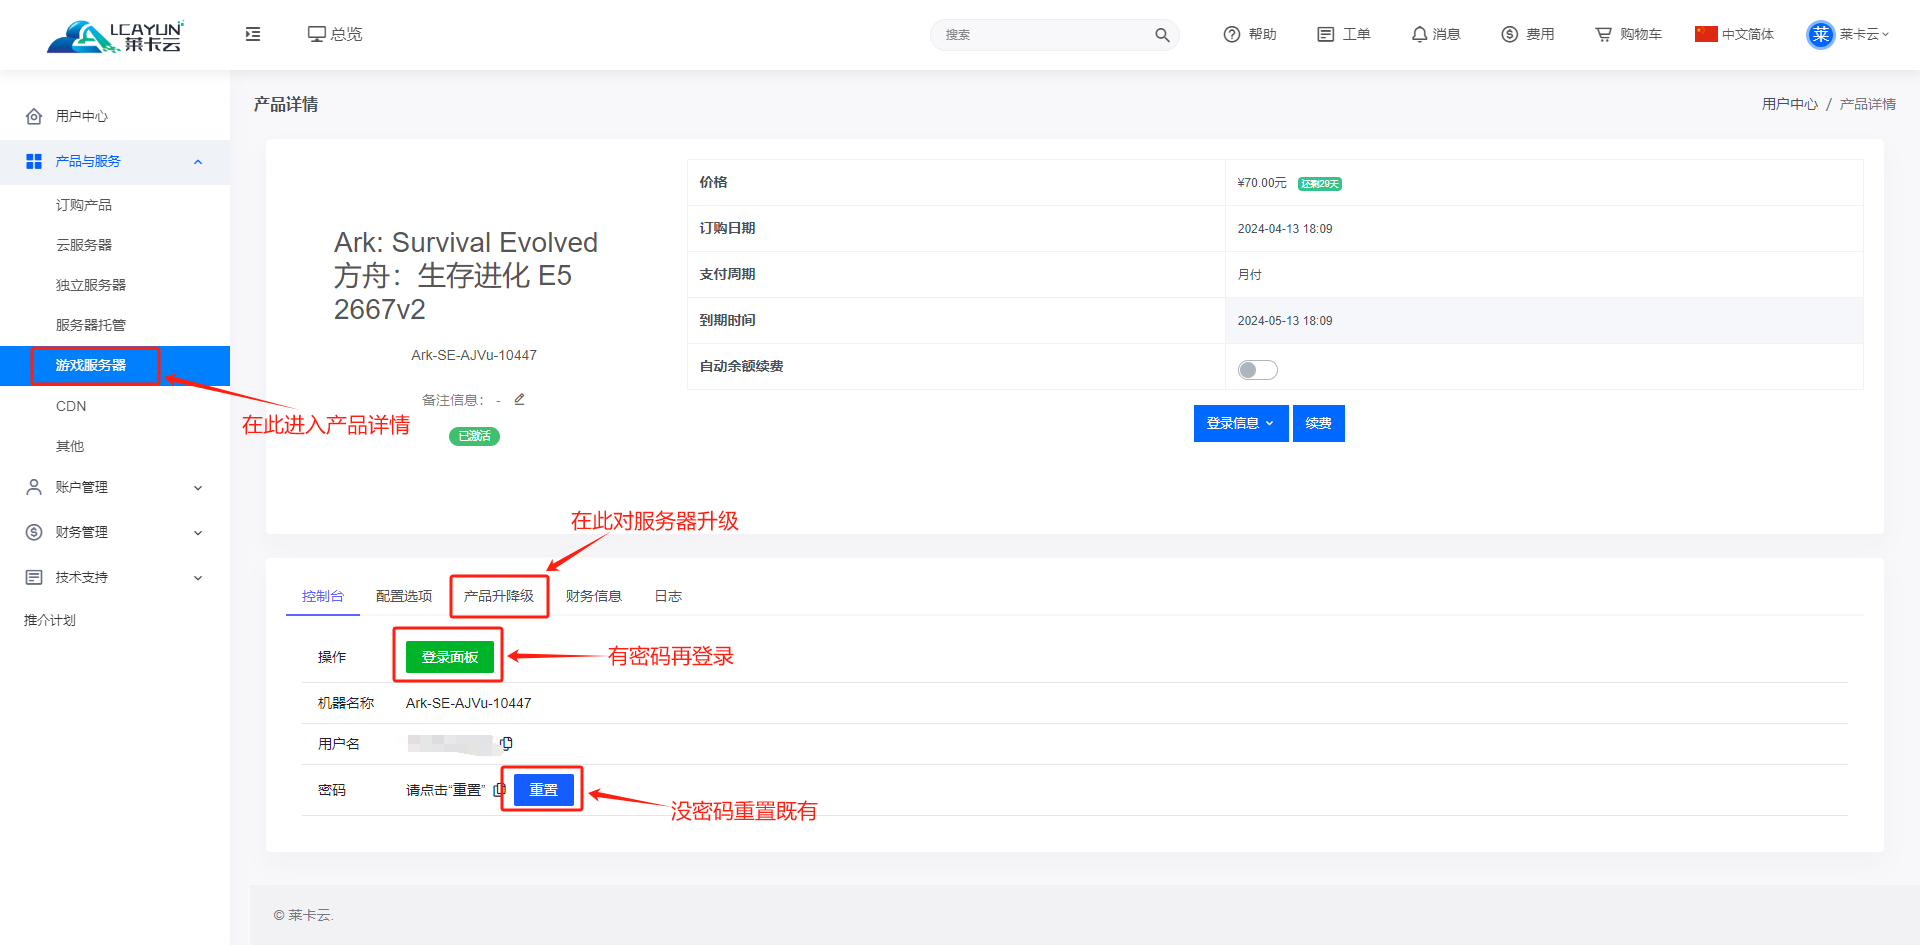The height and width of the screenshot is (945, 1920).
Task: Expand the 财务管理 sidebar section
Action: coord(114,532)
